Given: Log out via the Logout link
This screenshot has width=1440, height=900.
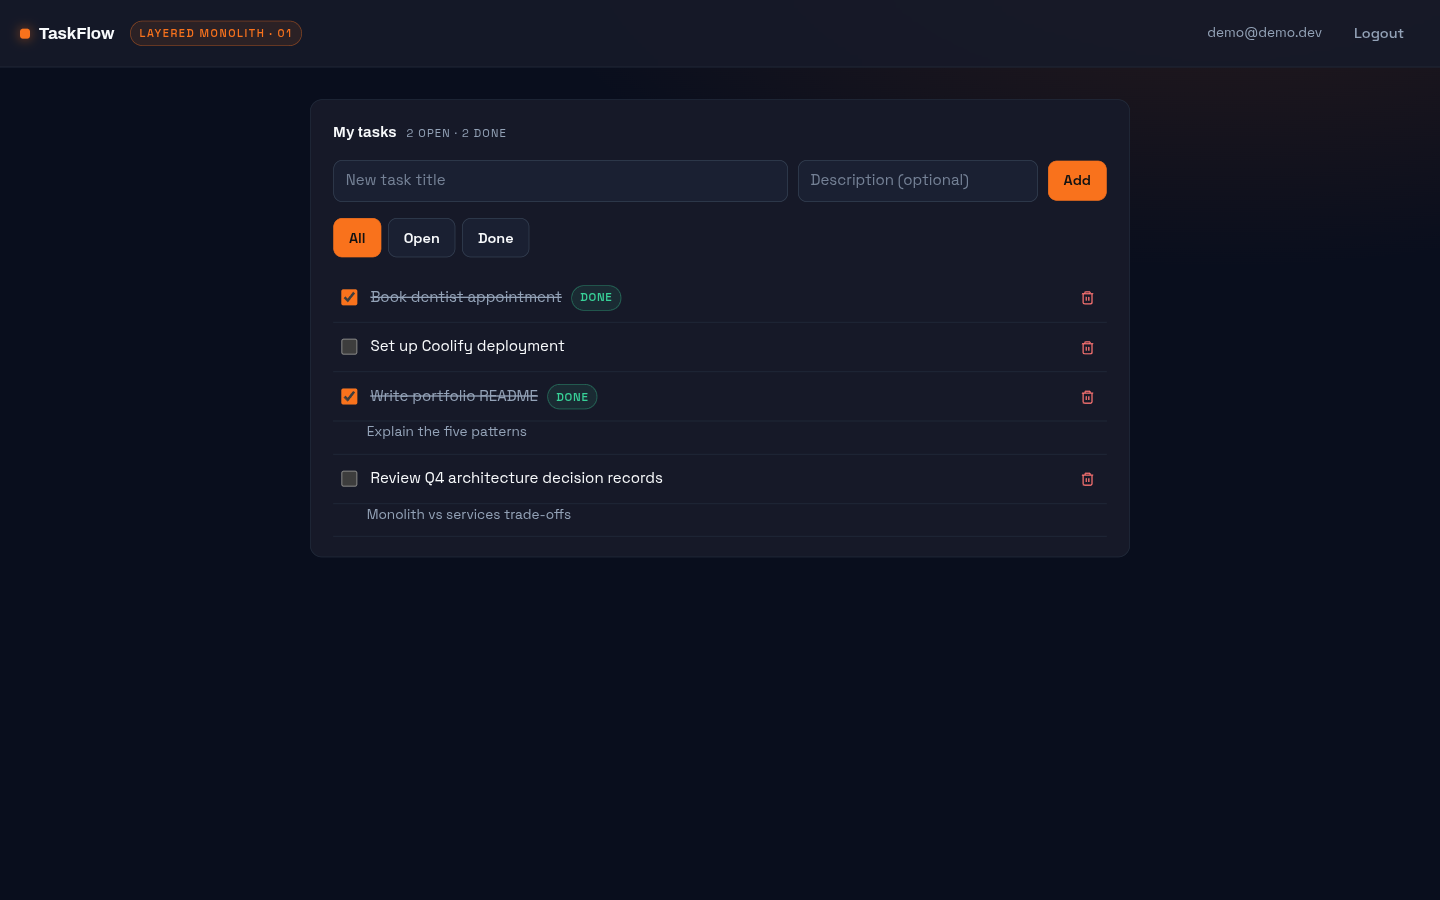Looking at the screenshot, I should click(1378, 33).
